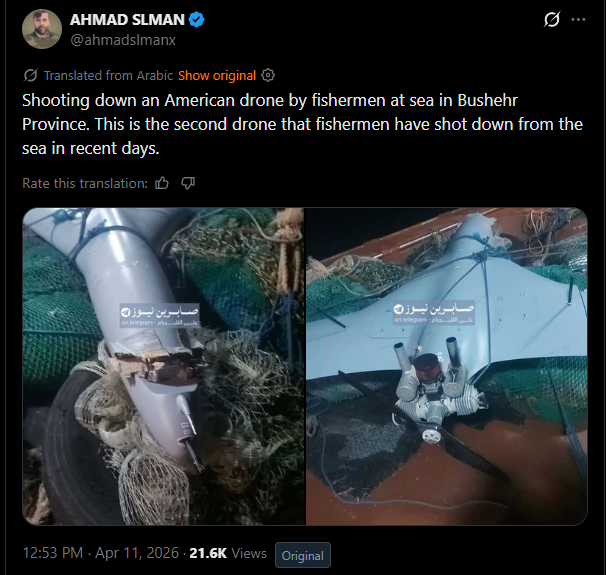This screenshot has height=575, width=606.
Task: Rate the translation with thumbs up
Action: coord(162,183)
